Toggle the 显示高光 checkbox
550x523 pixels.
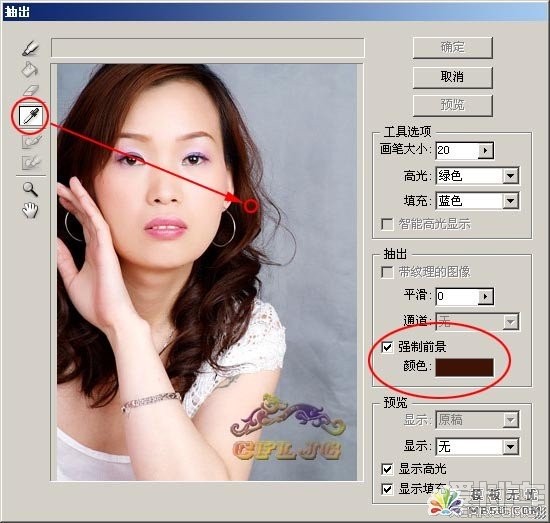tap(387, 469)
